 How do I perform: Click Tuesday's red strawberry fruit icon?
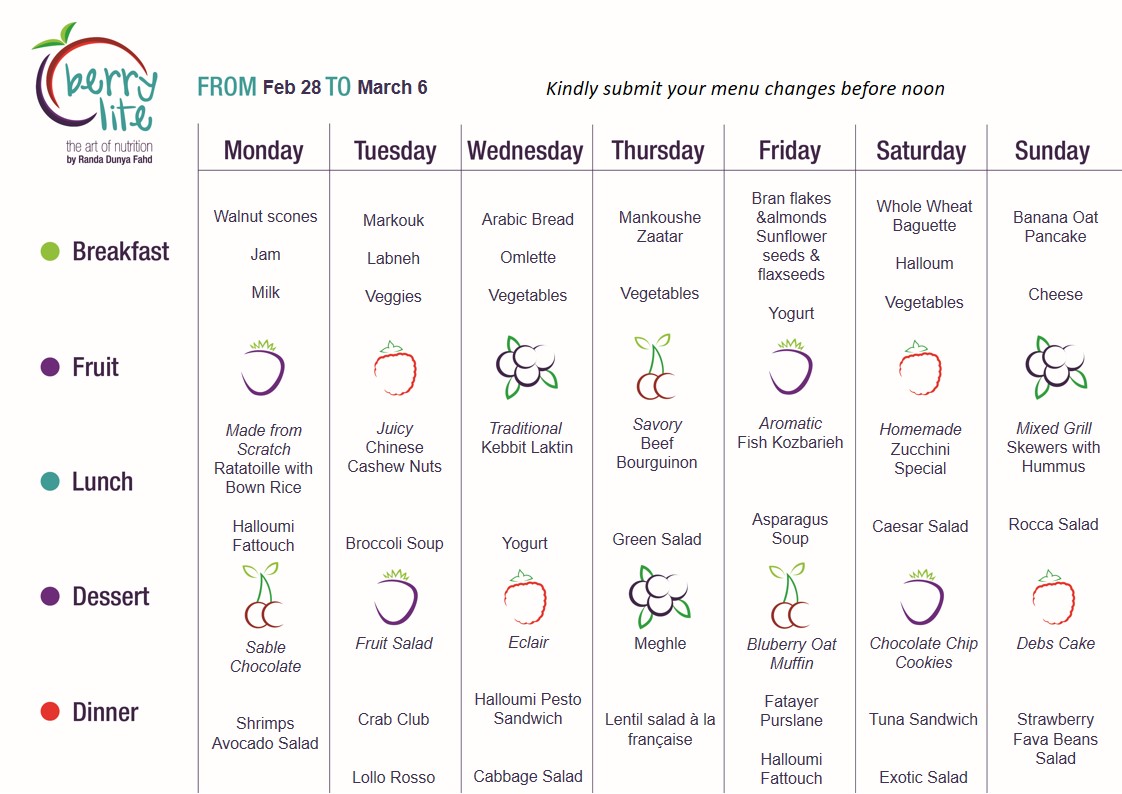pos(395,368)
